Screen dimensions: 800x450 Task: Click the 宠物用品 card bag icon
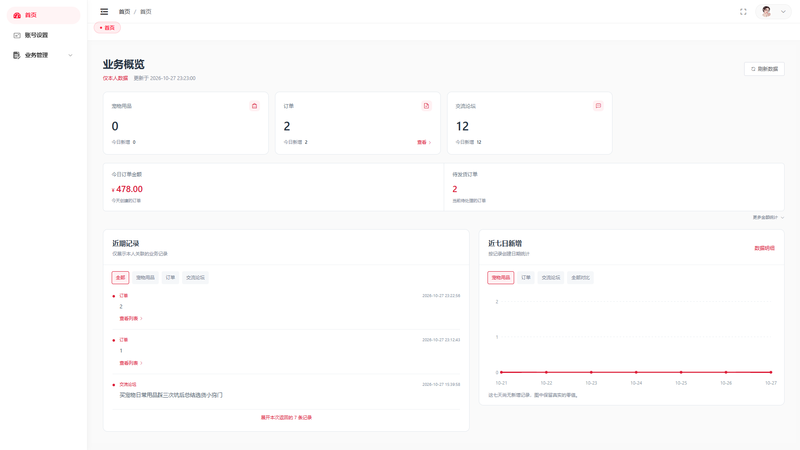click(254, 106)
